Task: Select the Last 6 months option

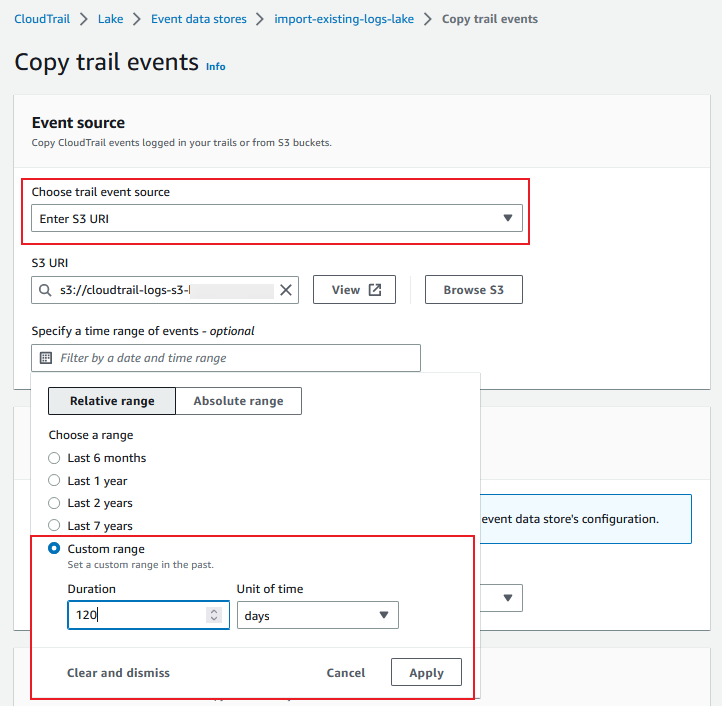Action: pyautogui.click(x=54, y=458)
